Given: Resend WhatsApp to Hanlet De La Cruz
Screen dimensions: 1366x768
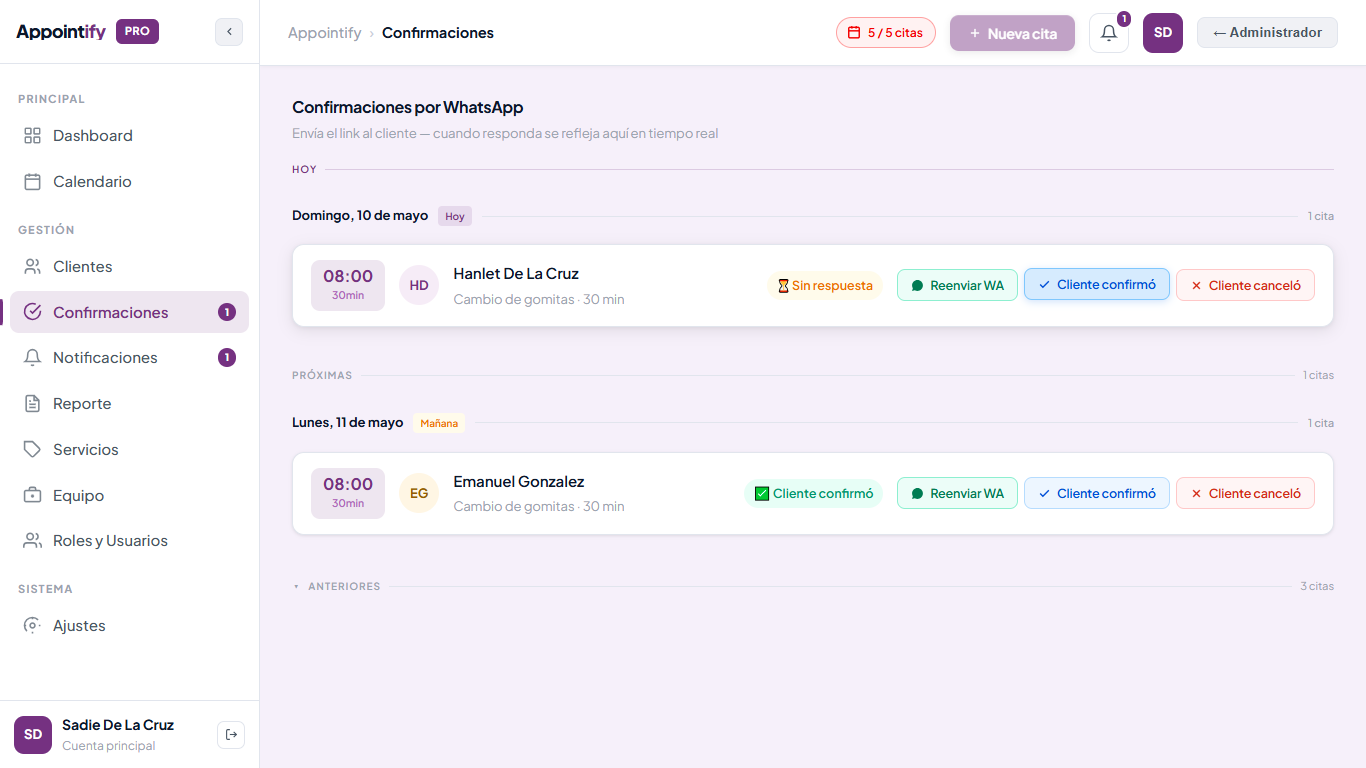Looking at the screenshot, I should [x=957, y=285].
